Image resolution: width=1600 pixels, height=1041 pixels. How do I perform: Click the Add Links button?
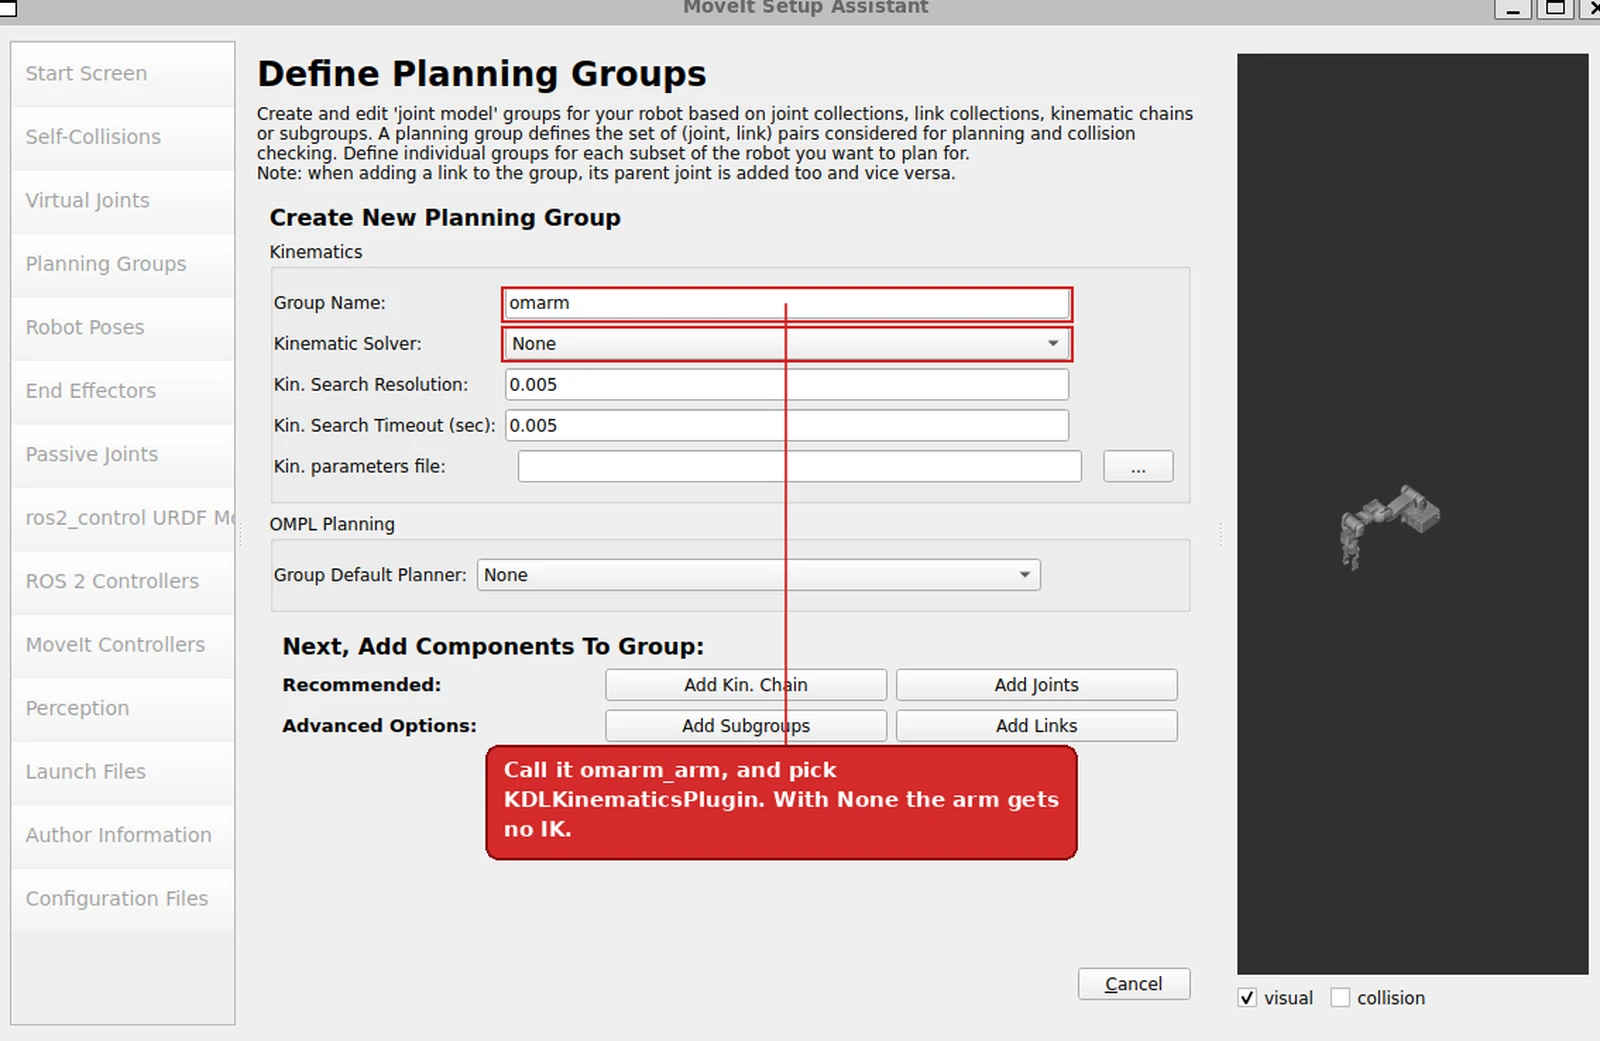tap(1037, 726)
